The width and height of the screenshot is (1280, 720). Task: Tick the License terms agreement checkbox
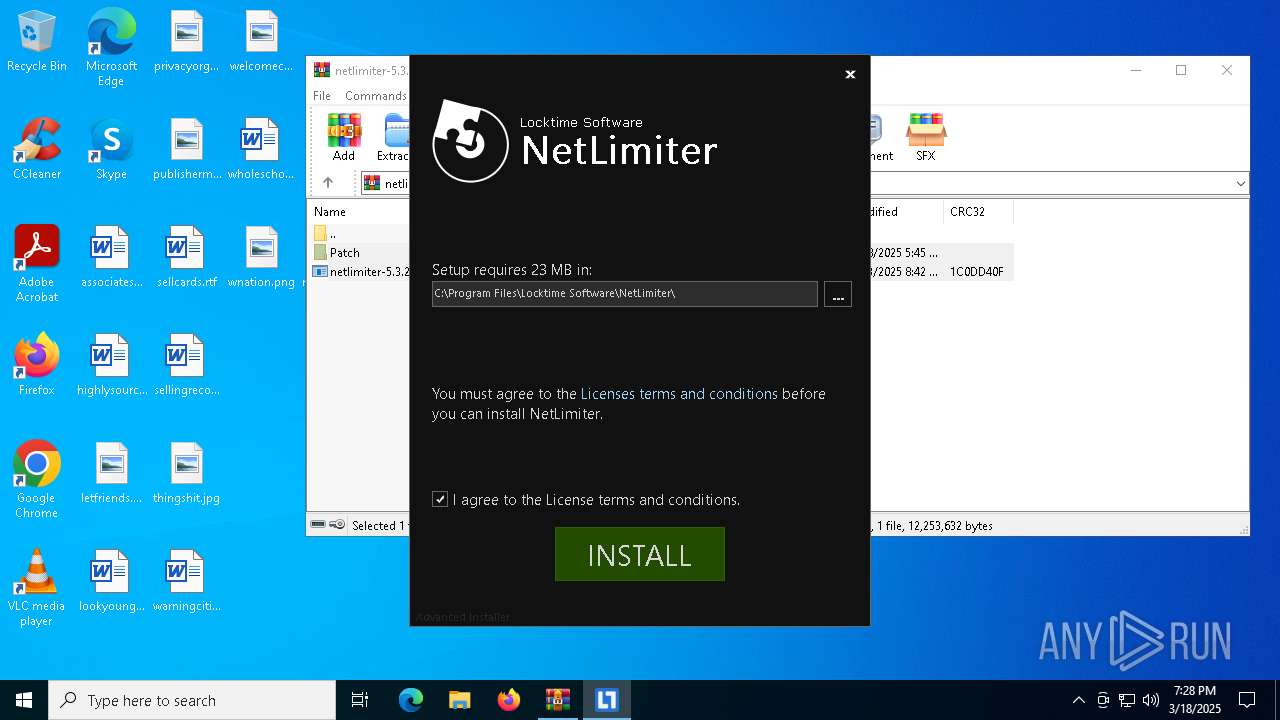pyautogui.click(x=440, y=499)
